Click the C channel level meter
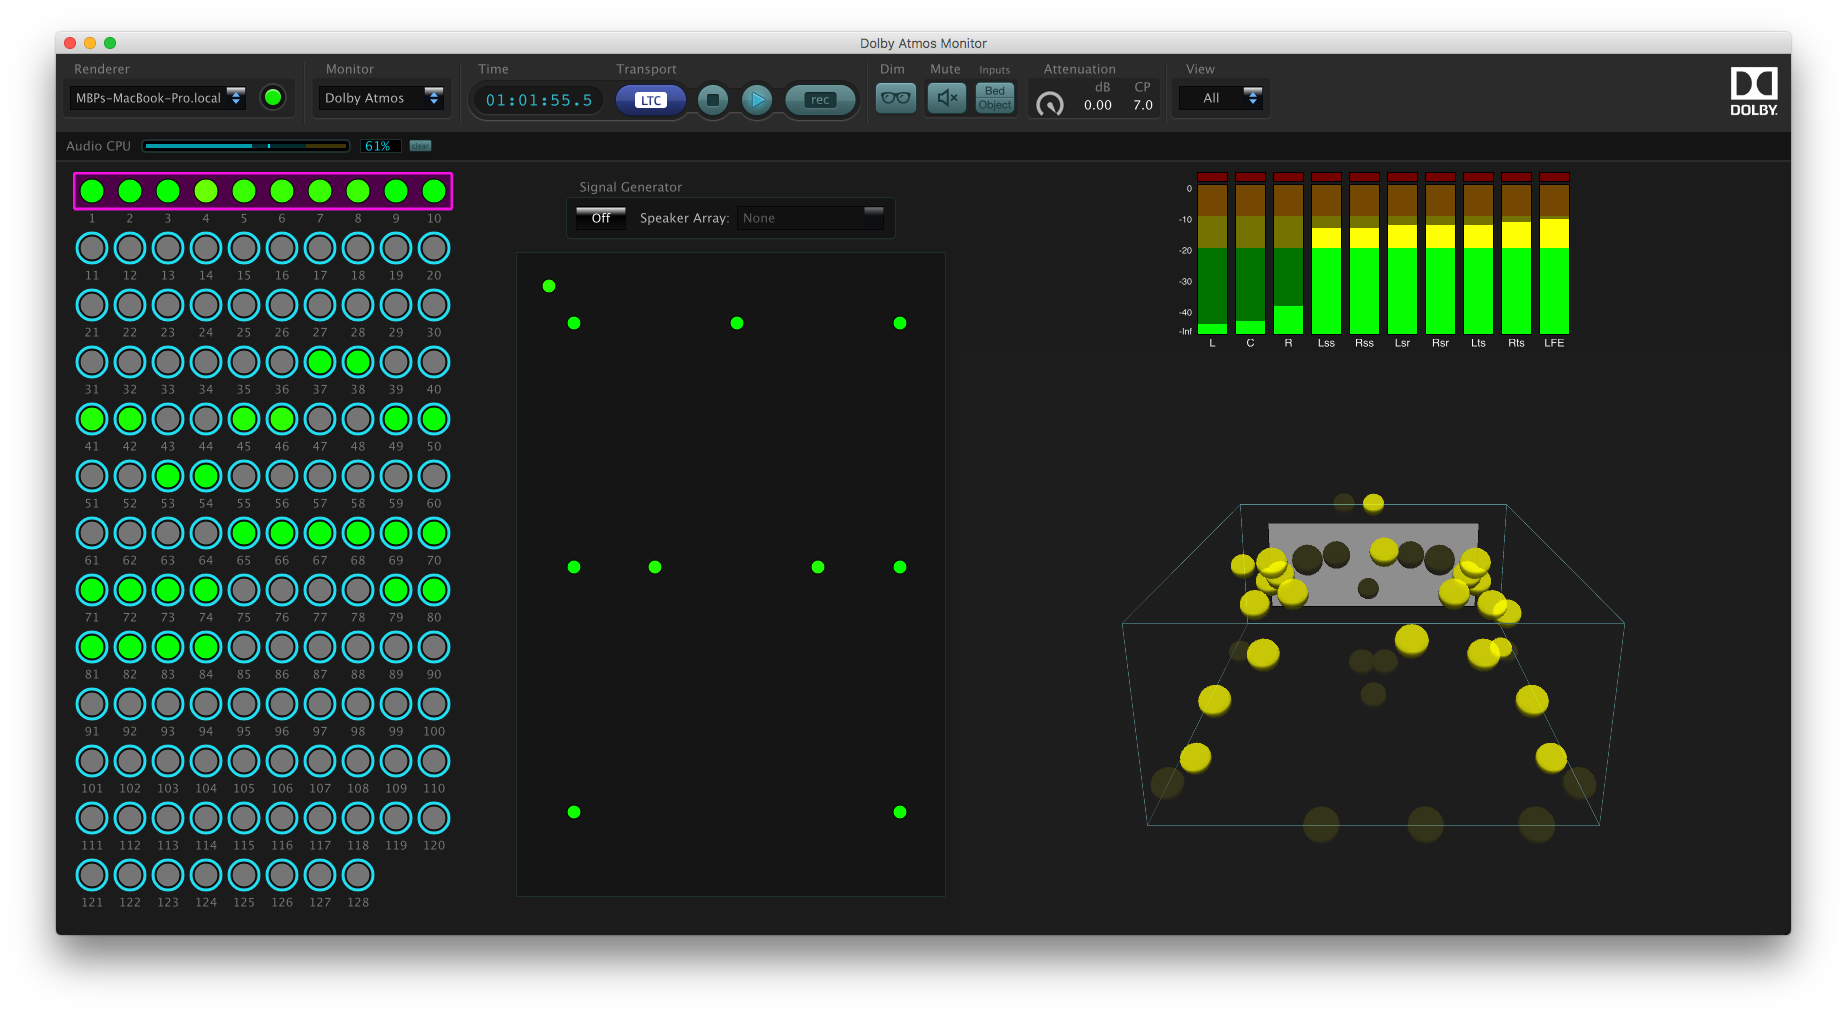 (x=1250, y=253)
